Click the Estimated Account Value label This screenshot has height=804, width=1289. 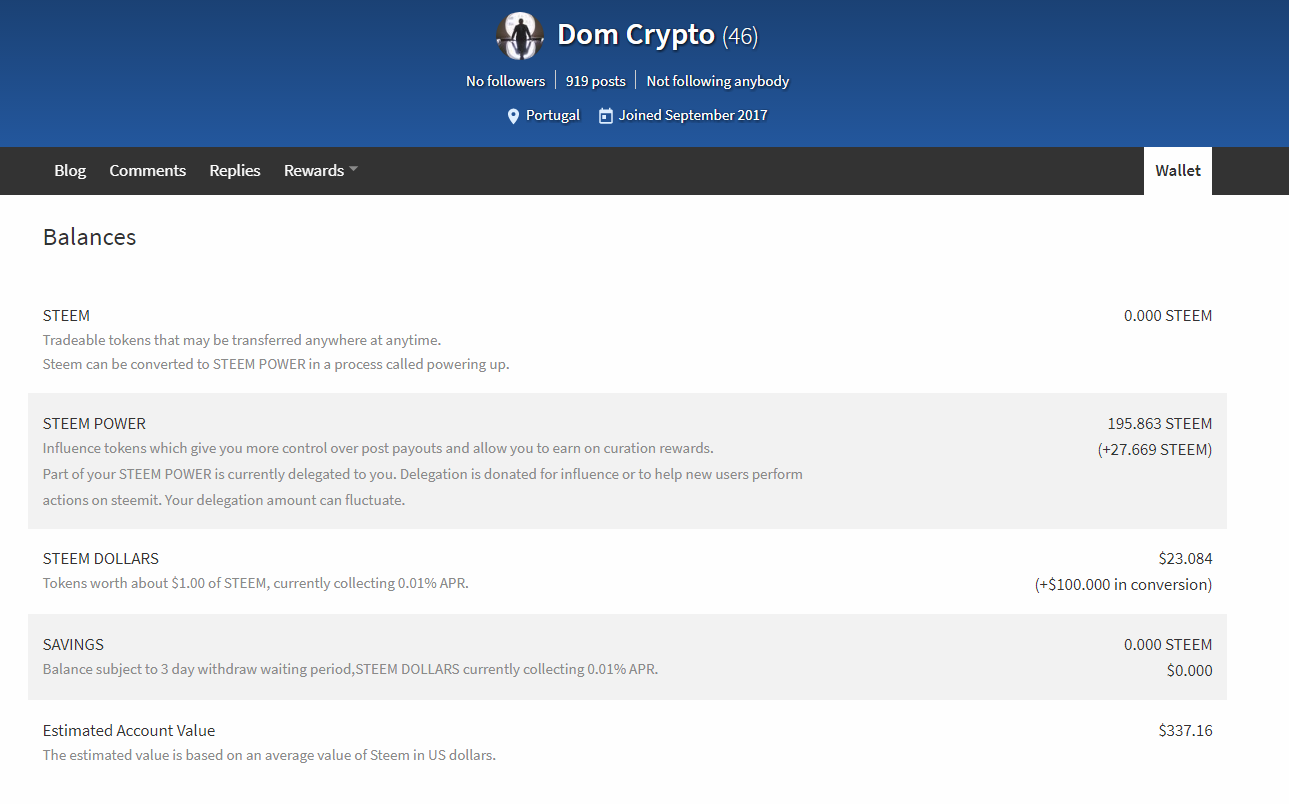(129, 731)
